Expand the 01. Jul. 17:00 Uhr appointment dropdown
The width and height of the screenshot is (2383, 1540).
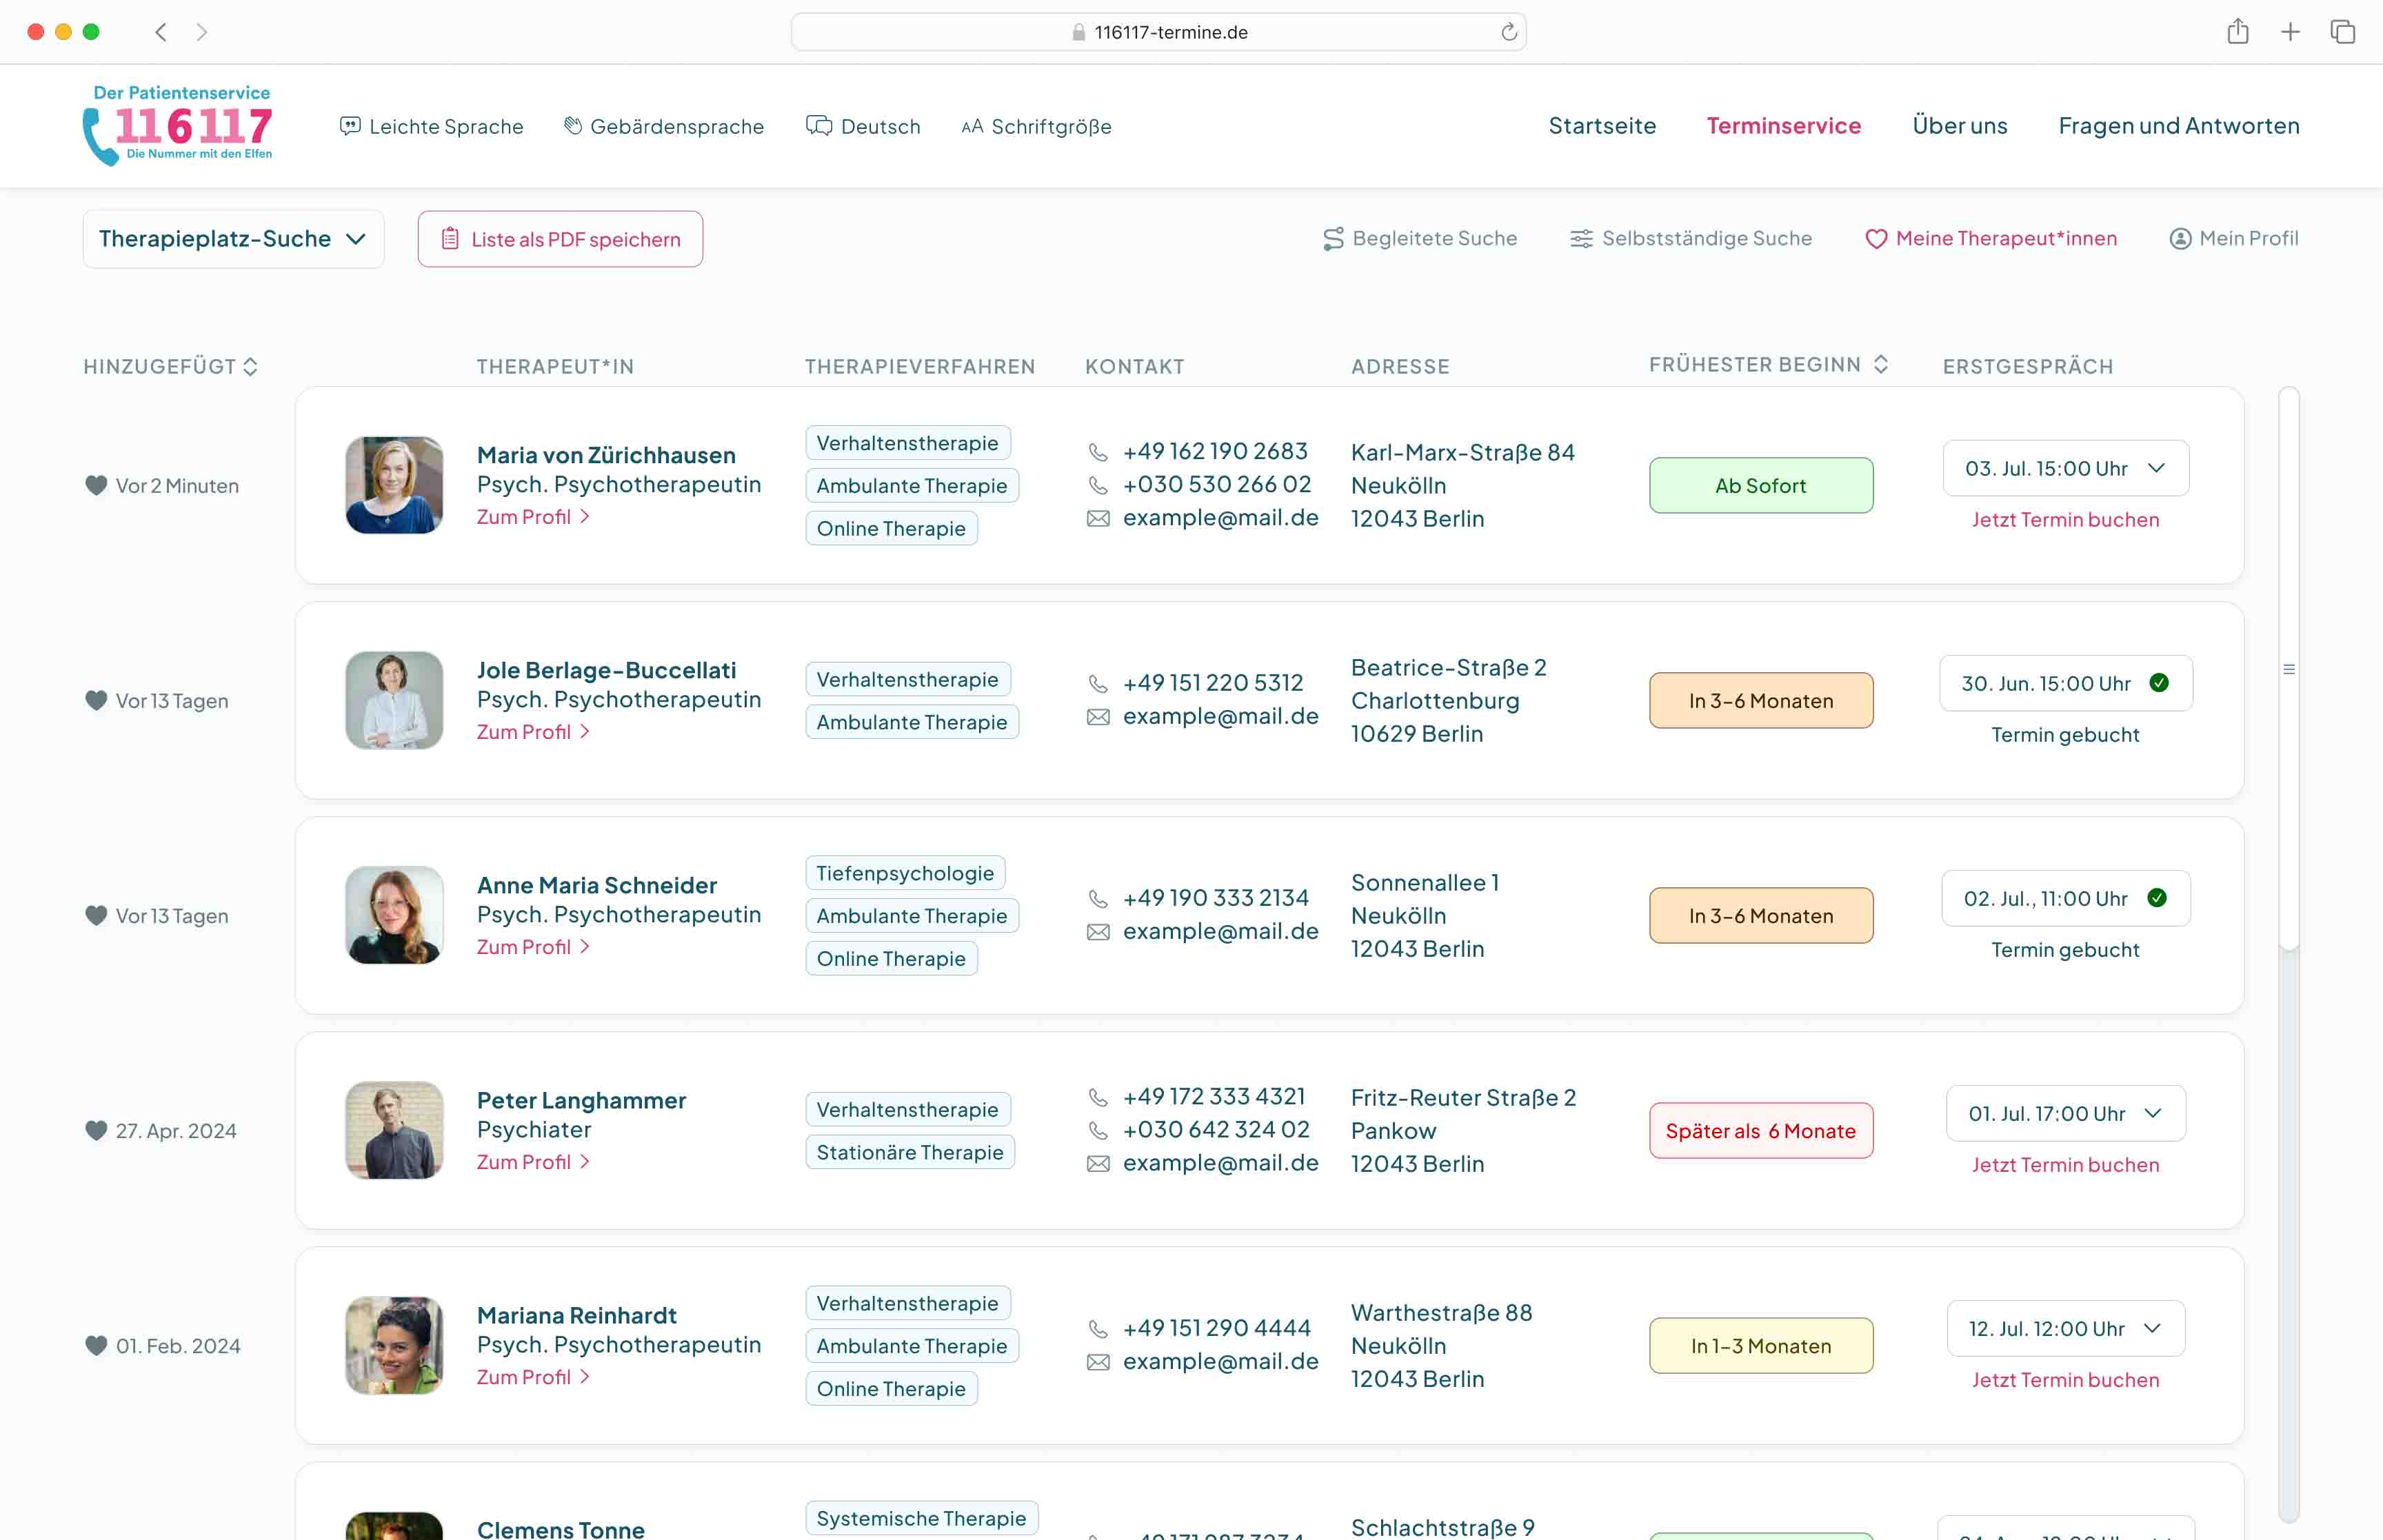click(x=2065, y=1113)
